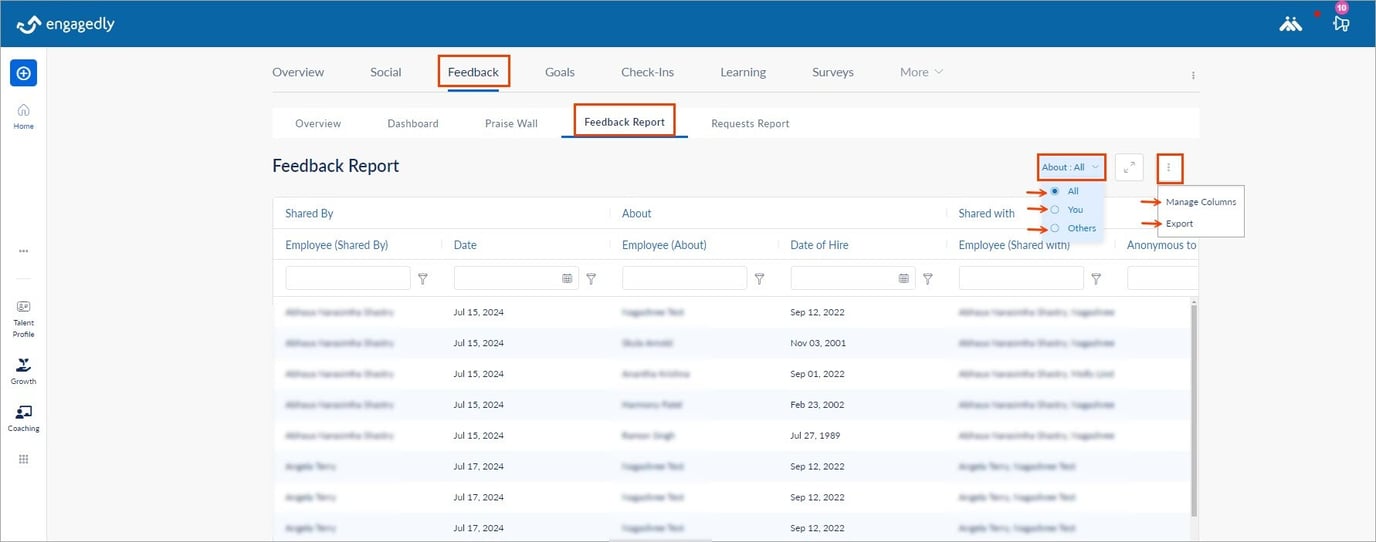The image size is (1376, 542).
Task: Click Feb 23, 2002 hire date cell
Action: point(817,405)
